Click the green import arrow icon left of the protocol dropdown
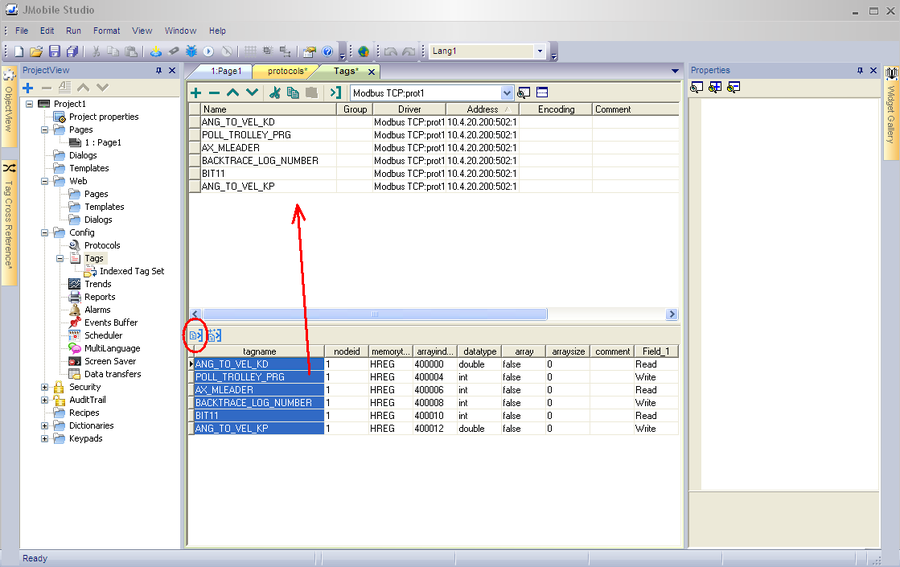The width and height of the screenshot is (900, 567). [336, 92]
